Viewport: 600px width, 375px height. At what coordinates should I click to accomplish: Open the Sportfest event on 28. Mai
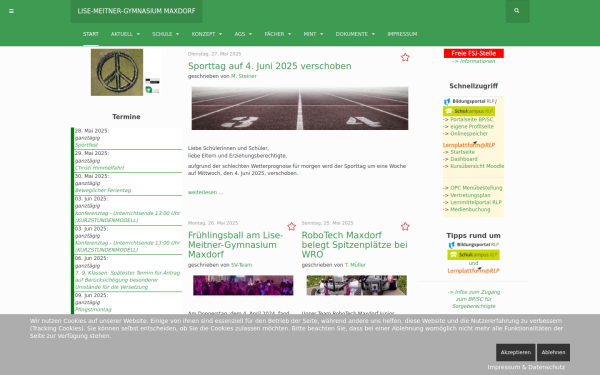[x=86, y=145]
